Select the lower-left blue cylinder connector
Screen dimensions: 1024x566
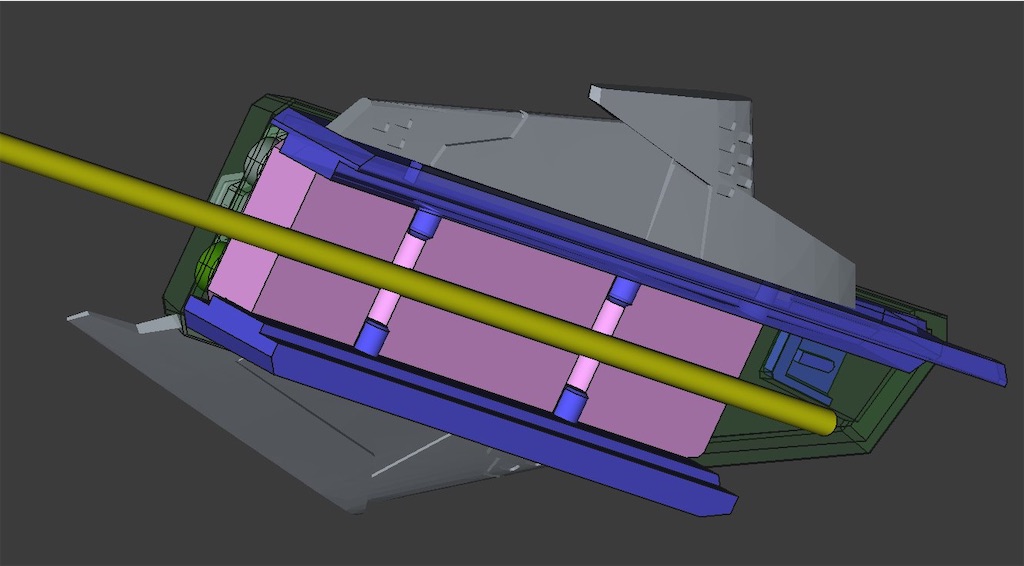point(371,337)
